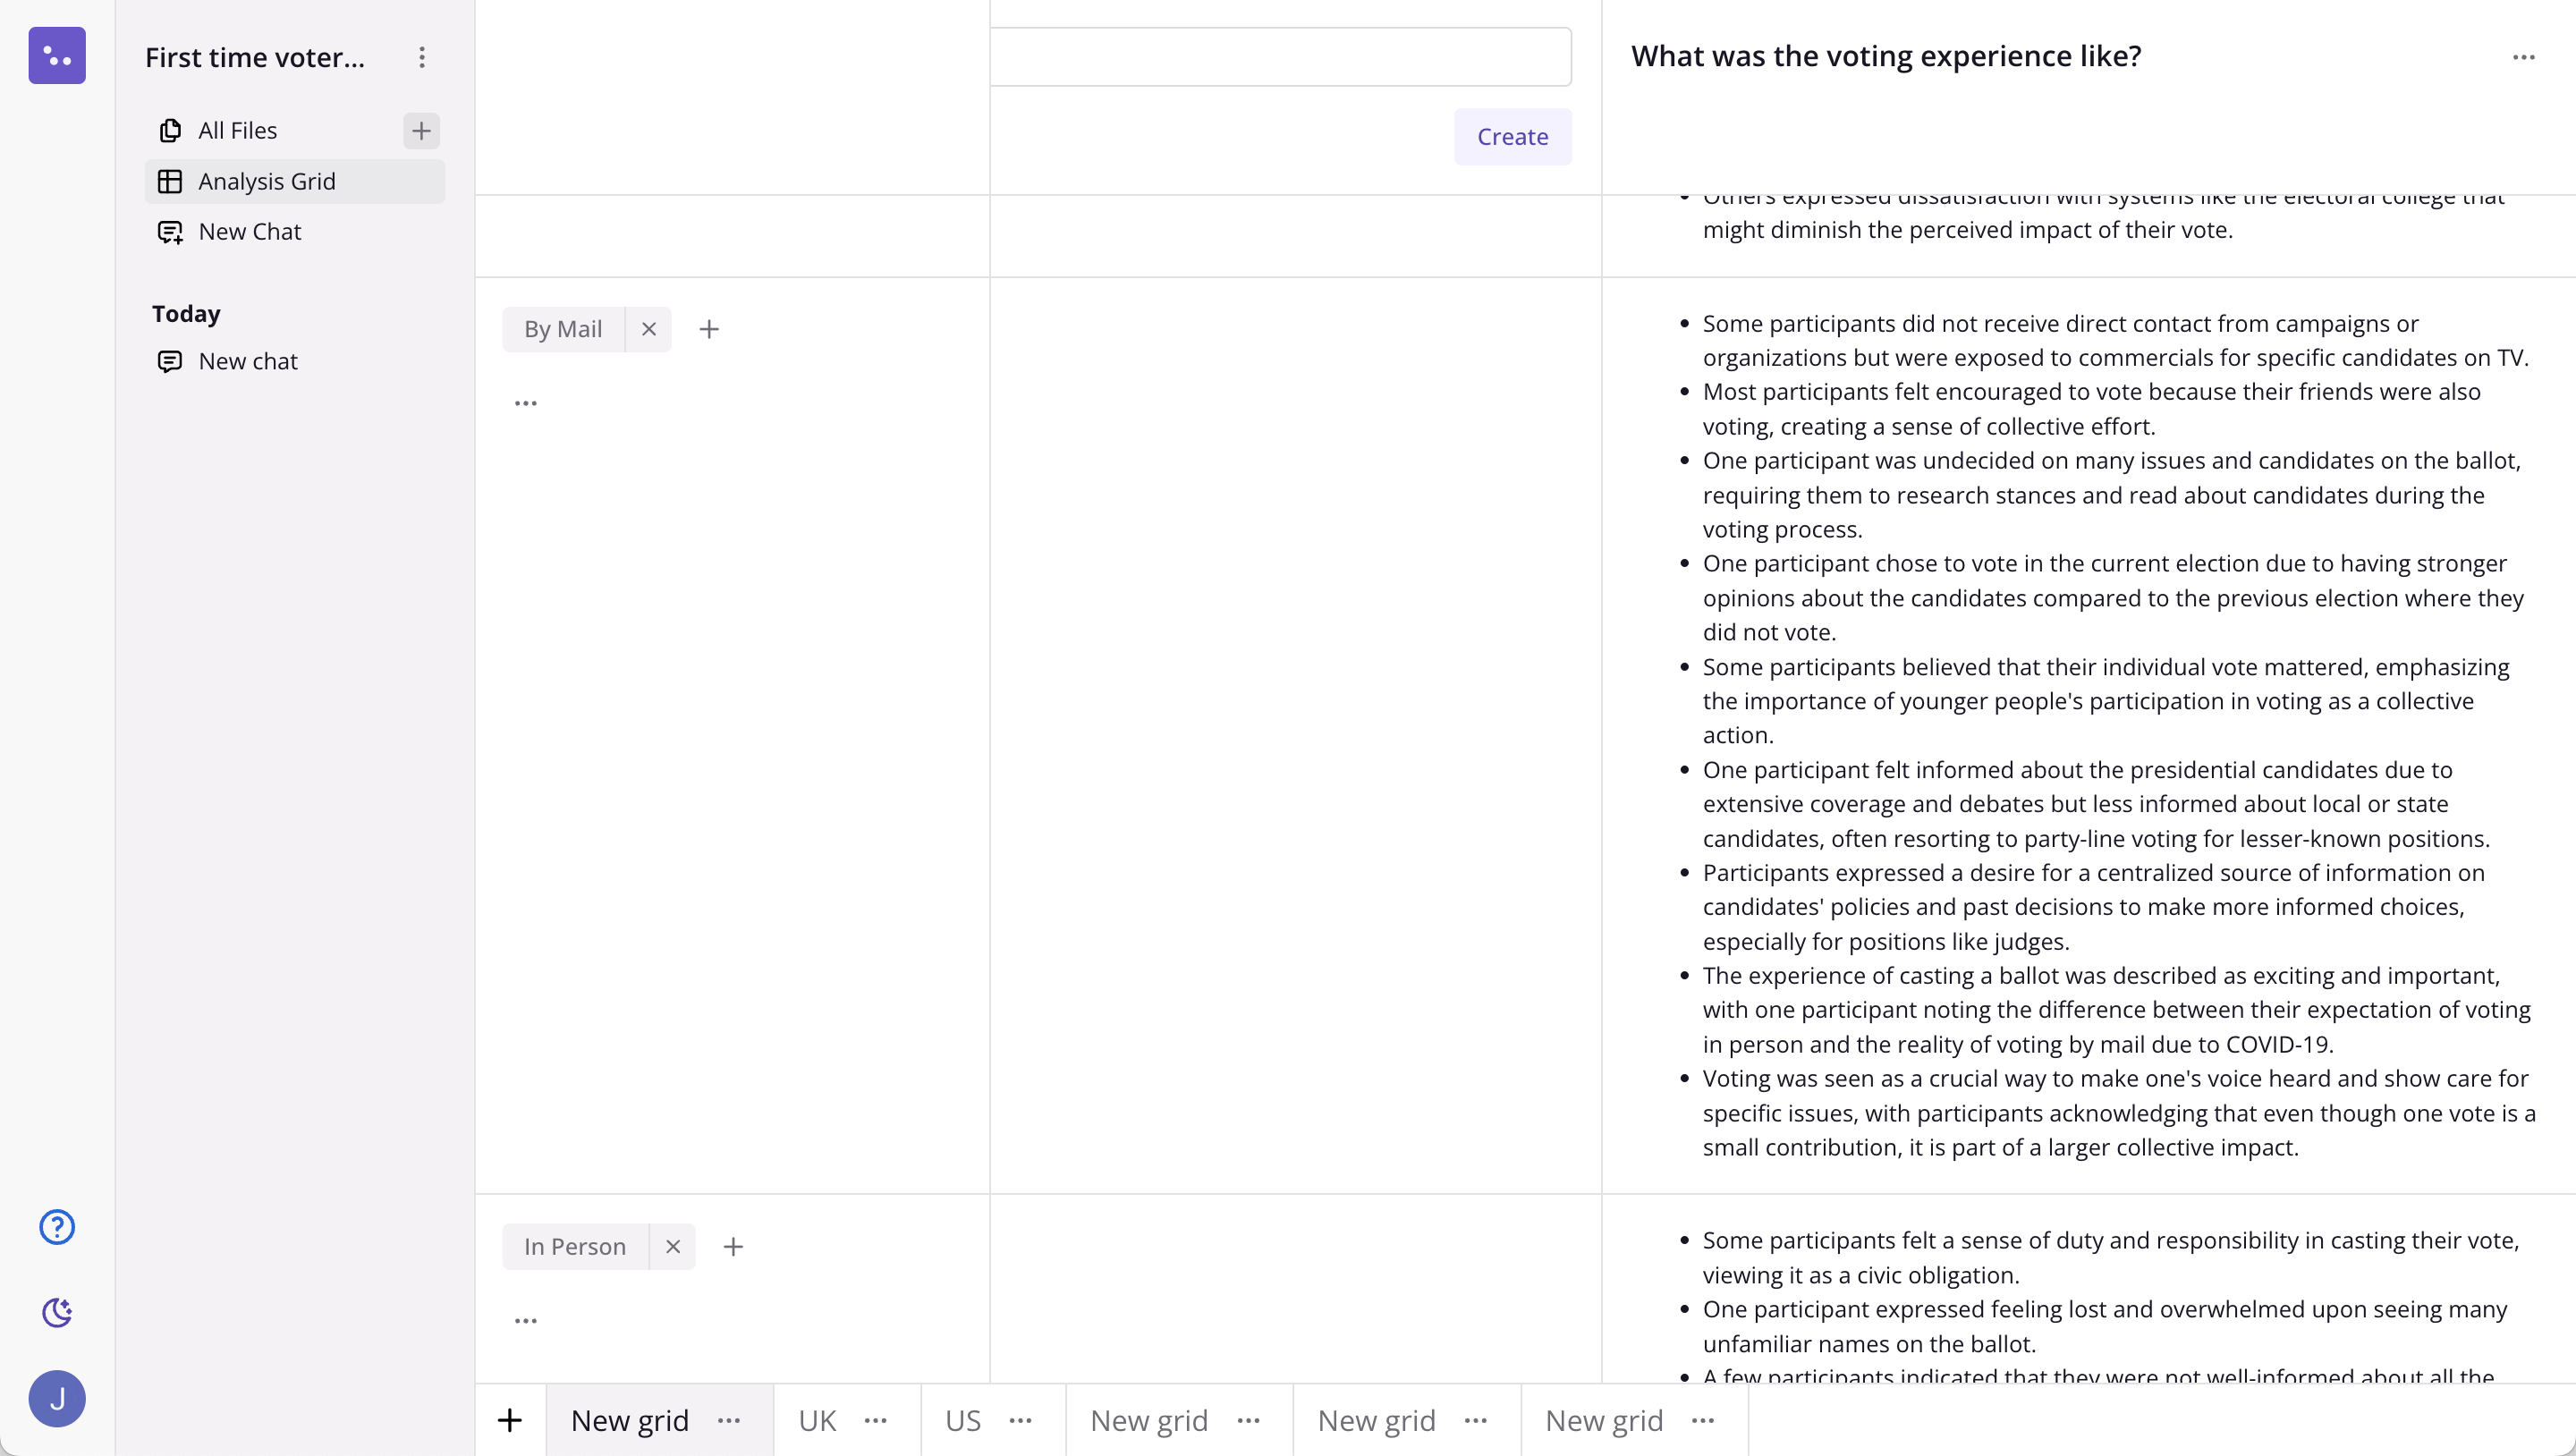Click bullet about centralized source of information
2576x1456 pixels.
(x=2094, y=907)
